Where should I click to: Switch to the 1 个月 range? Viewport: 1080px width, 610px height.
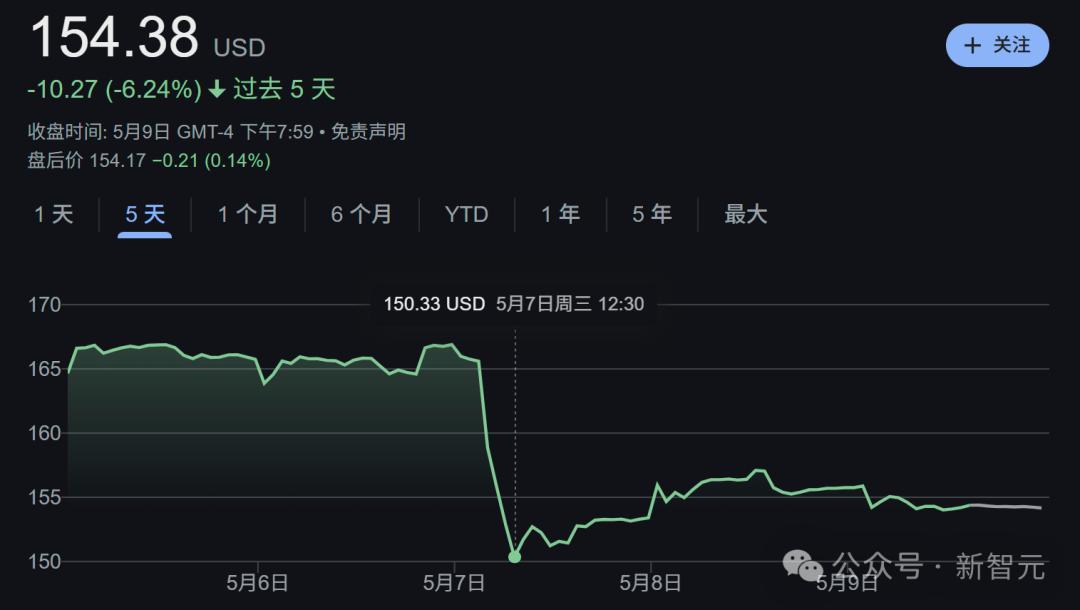pyautogui.click(x=248, y=214)
